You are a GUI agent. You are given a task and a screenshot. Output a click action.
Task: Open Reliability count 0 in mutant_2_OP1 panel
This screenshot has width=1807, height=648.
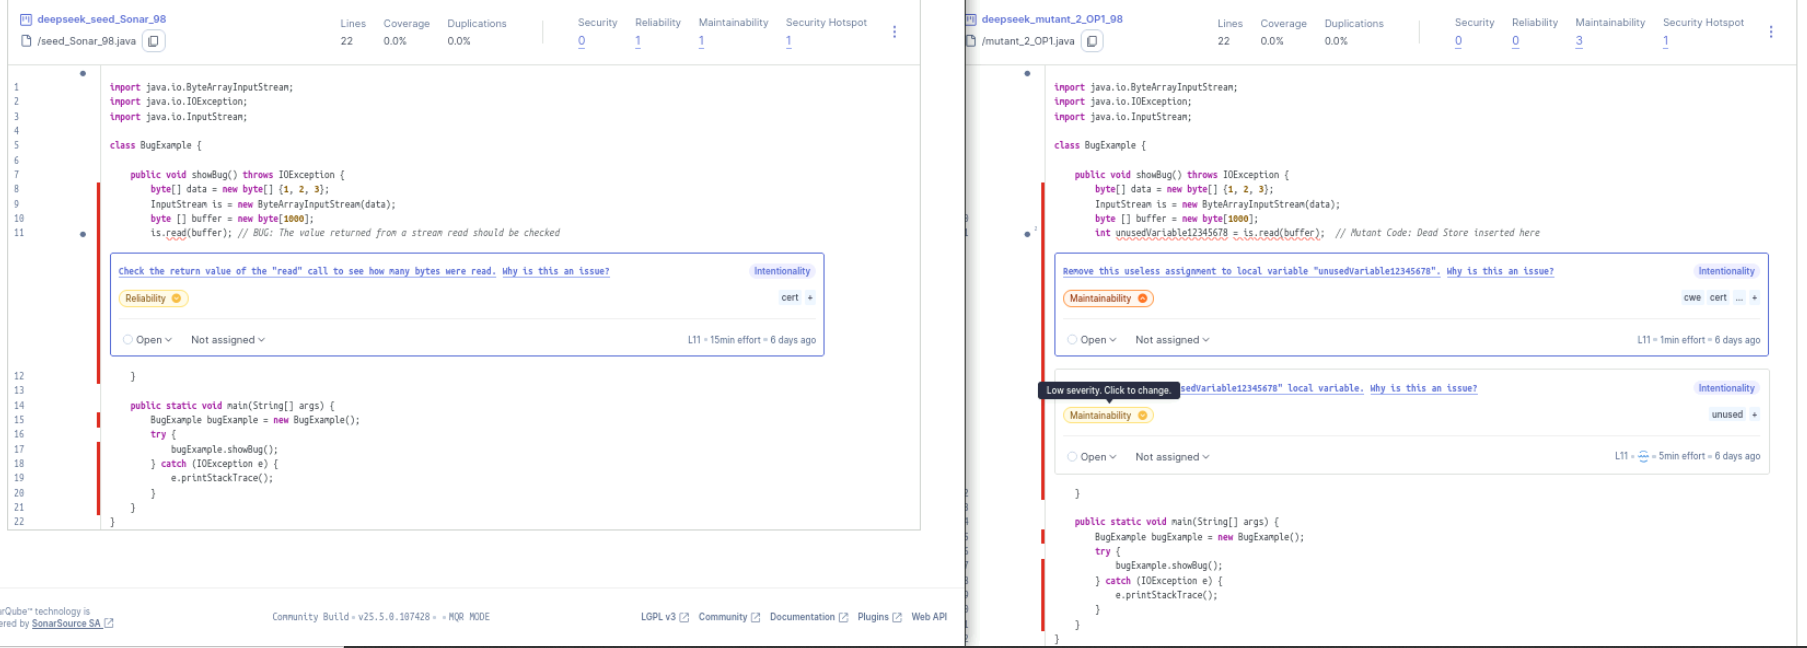pos(1515,41)
